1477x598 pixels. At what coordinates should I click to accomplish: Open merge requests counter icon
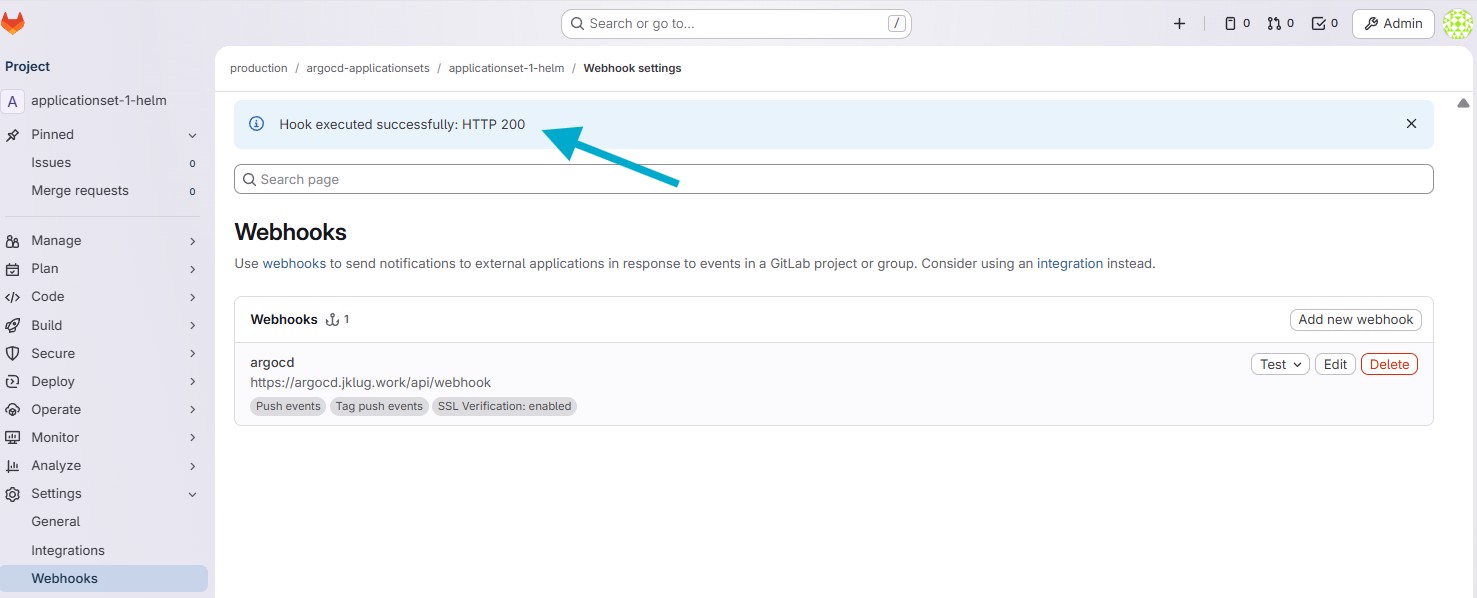tap(1280, 23)
